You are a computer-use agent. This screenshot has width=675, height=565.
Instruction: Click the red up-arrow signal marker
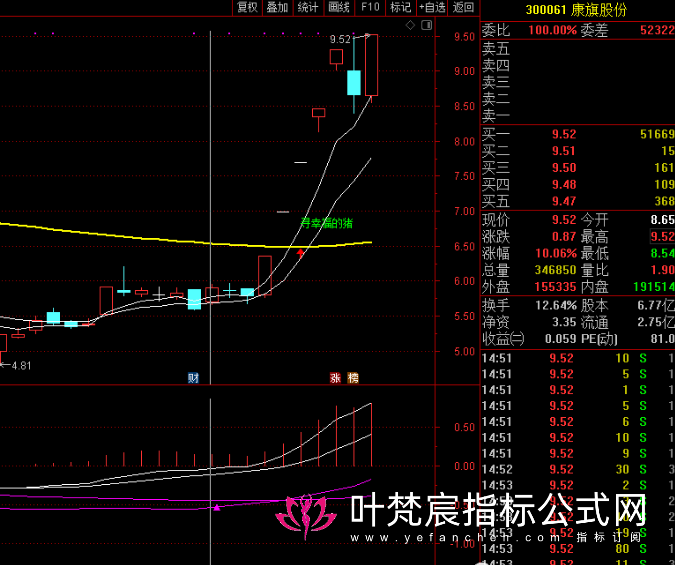[300, 253]
